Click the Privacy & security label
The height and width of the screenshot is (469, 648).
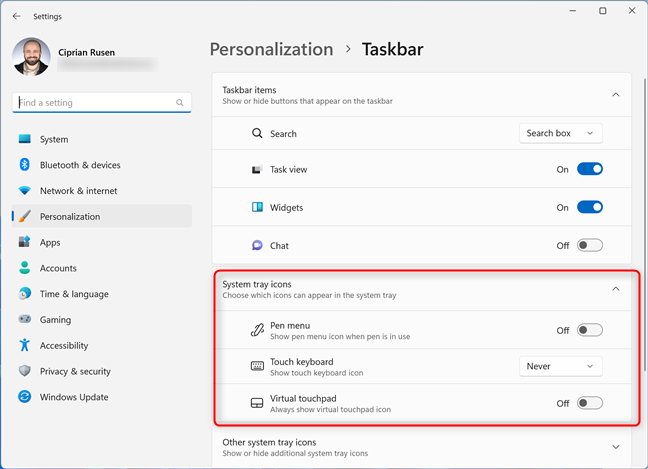[75, 371]
